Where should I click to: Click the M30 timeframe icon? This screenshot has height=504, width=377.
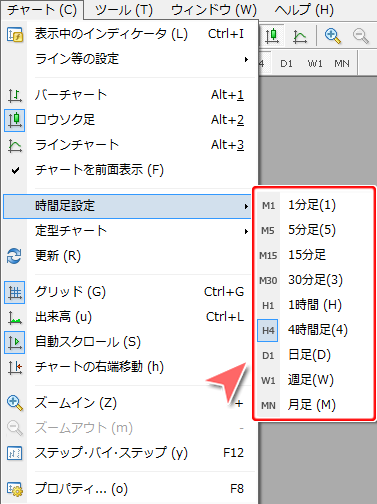click(x=268, y=281)
